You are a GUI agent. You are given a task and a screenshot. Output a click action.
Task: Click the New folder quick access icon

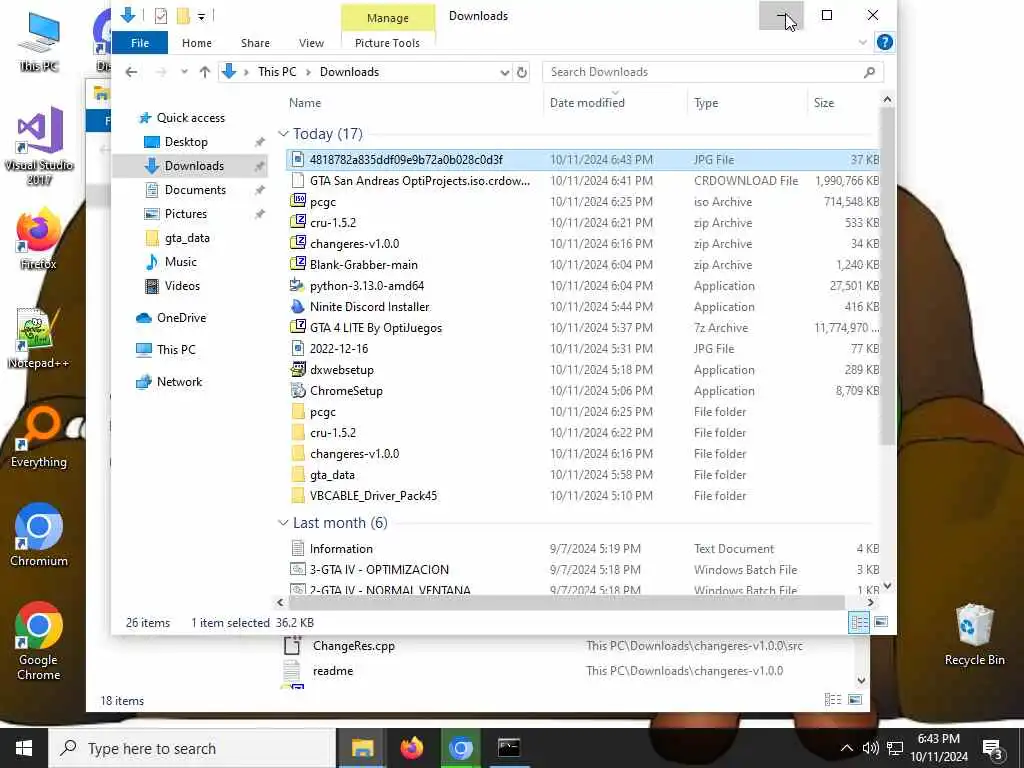click(x=184, y=16)
